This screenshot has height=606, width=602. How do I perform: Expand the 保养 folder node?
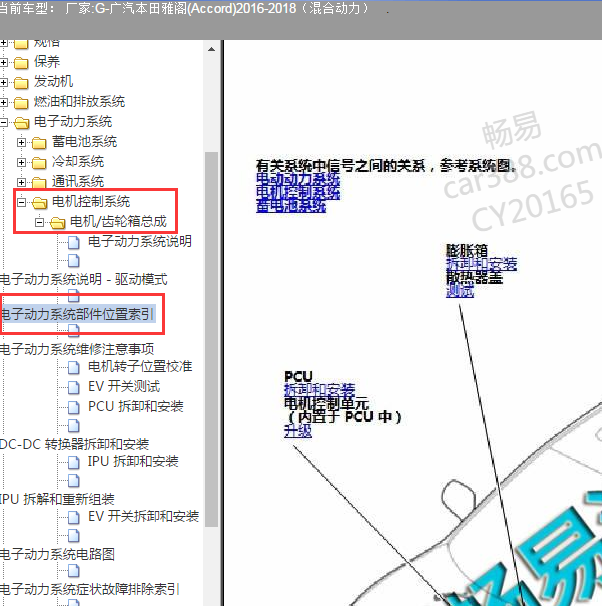tap(3, 62)
